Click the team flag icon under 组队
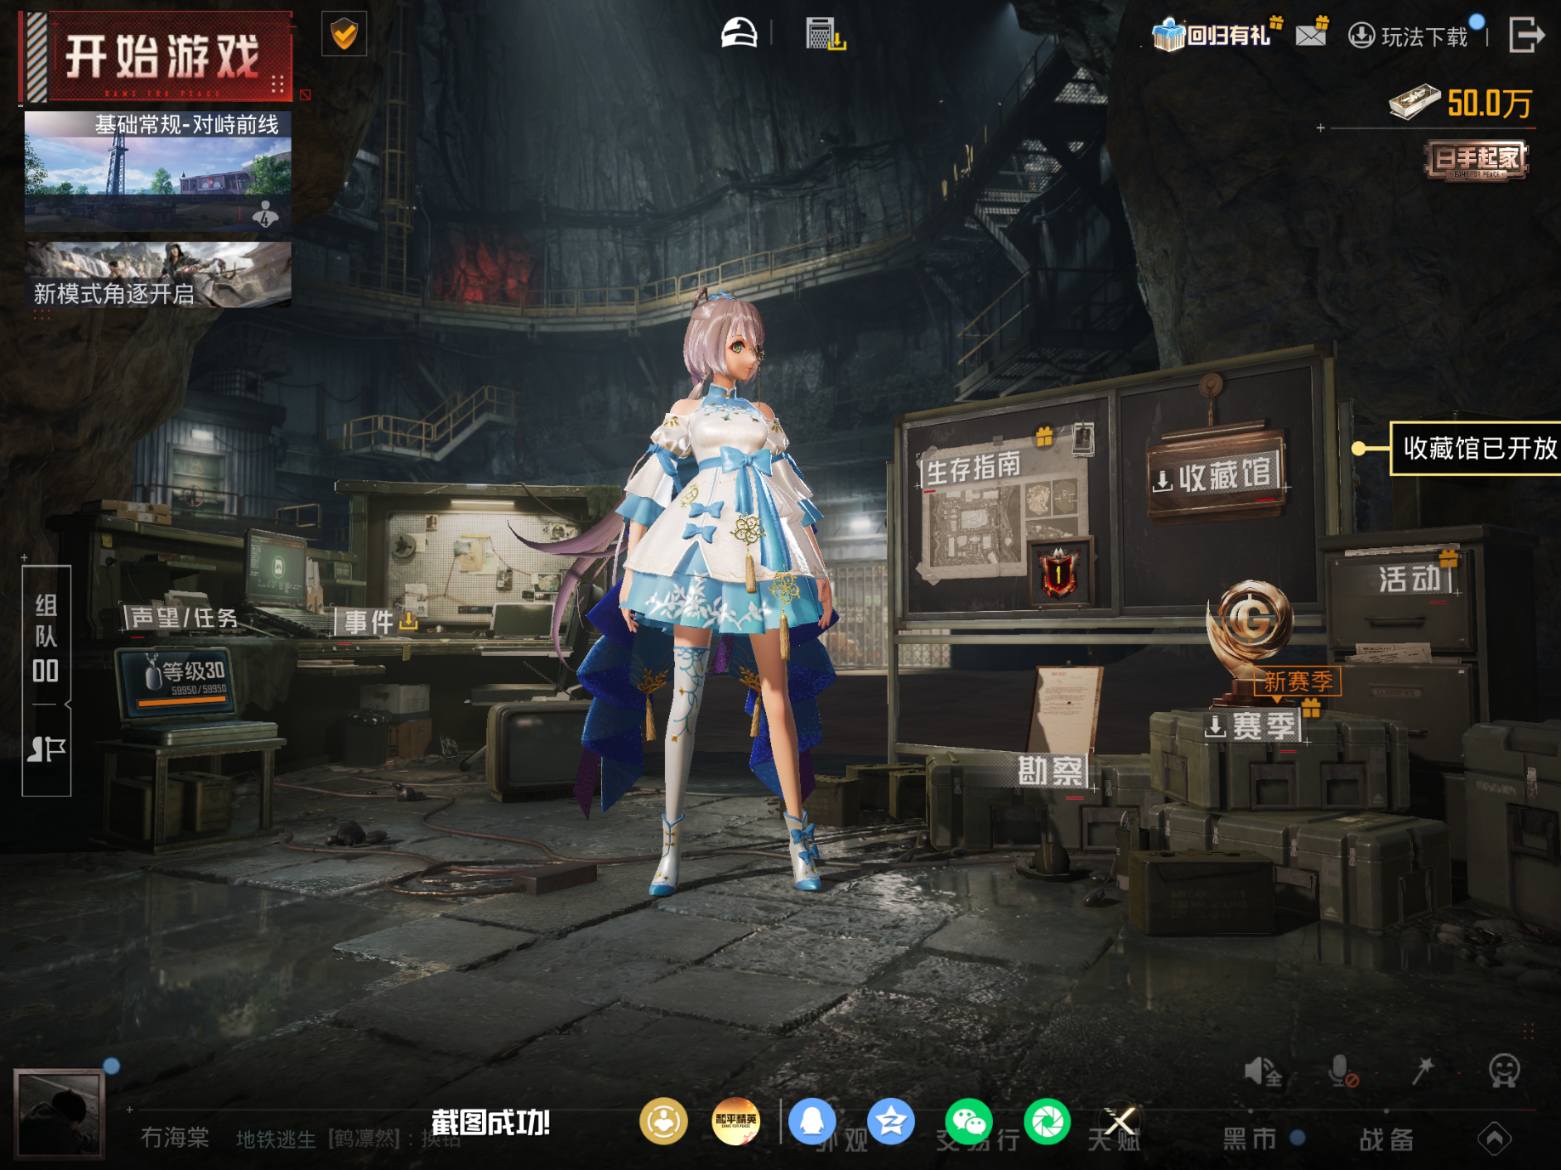The width and height of the screenshot is (1561, 1170). (46, 749)
